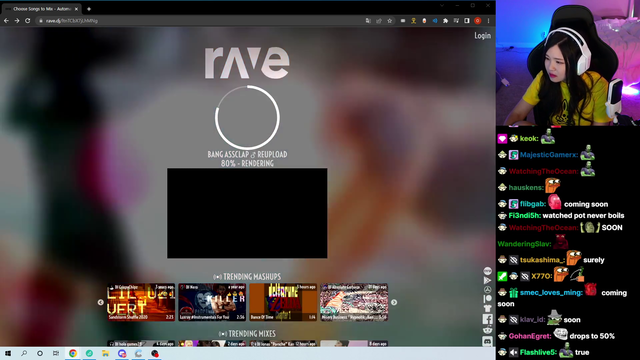This screenshot has height=360, width=640.
Task: Open the Killer Instrumentals For You mashup
Action: 212,302
